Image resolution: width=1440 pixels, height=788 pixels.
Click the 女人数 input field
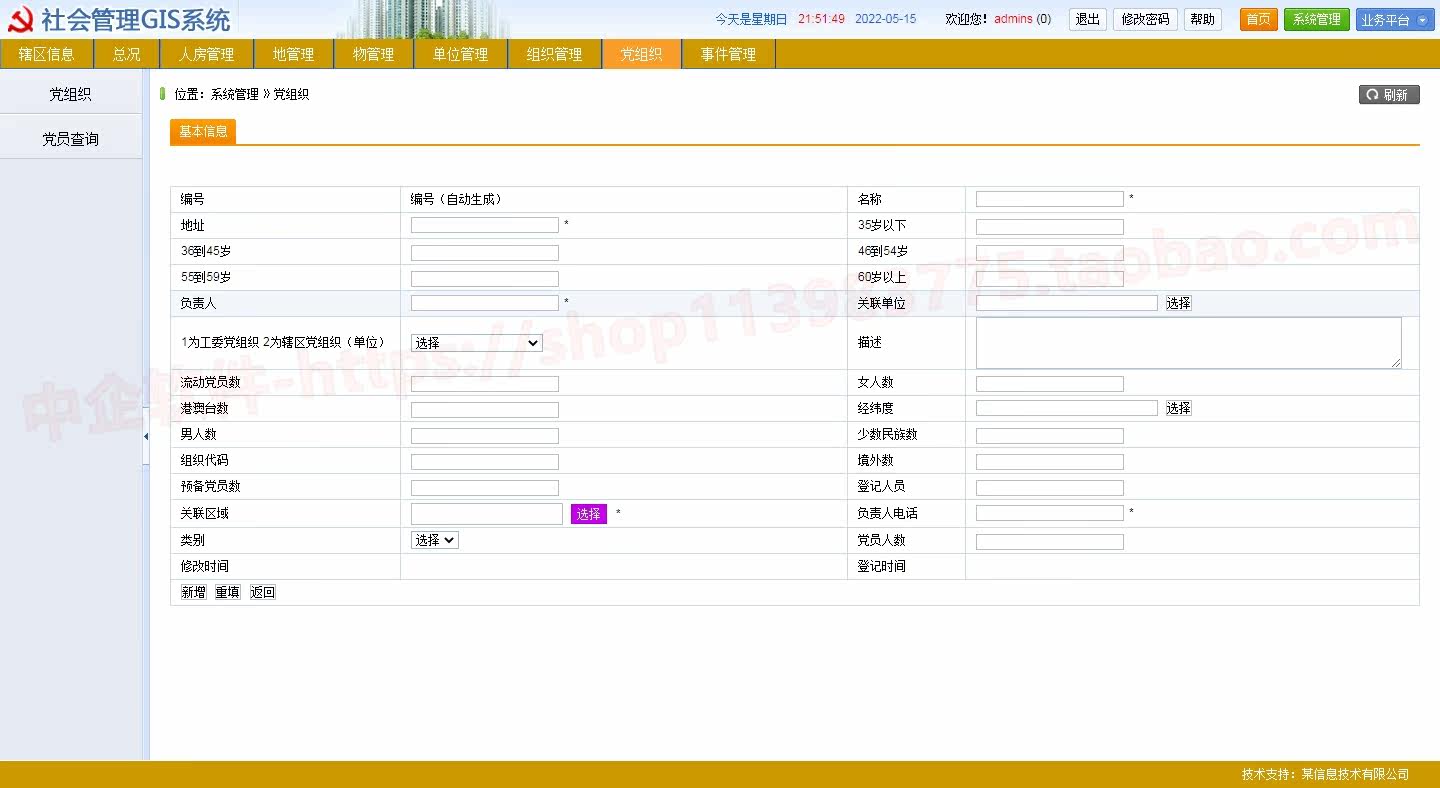coord(1050,384)
